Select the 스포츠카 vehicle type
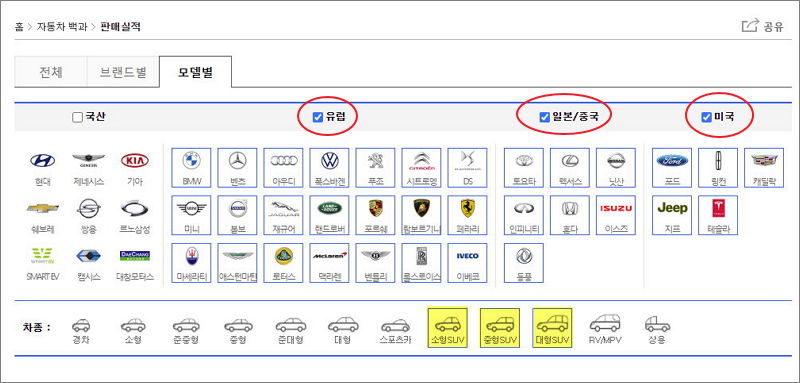Screen dimensions: 800x383 (395, 330)
